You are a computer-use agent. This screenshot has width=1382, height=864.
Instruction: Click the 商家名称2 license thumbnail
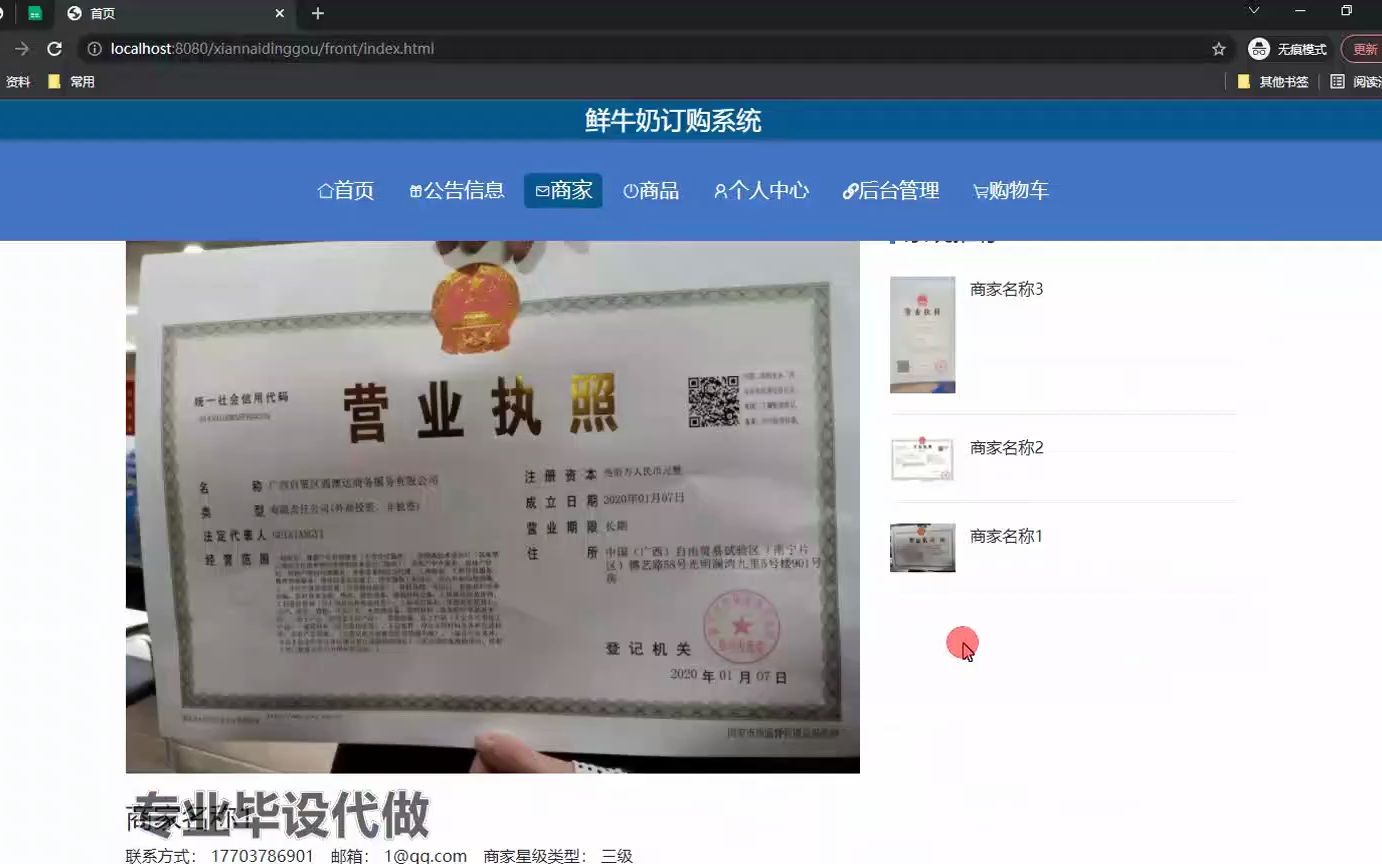point(922,458)
